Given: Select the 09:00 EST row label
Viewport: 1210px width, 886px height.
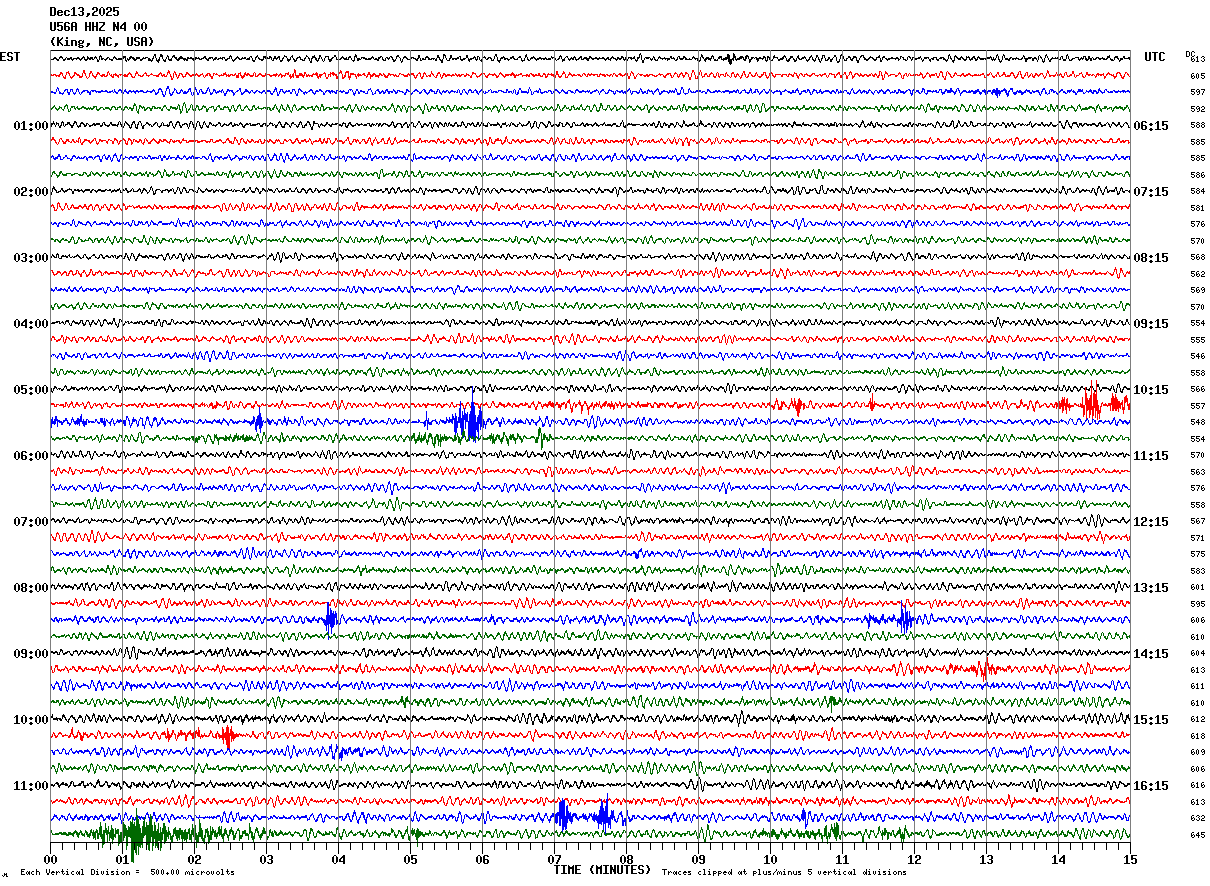Looking at the screenshot, I should point(31,654).
